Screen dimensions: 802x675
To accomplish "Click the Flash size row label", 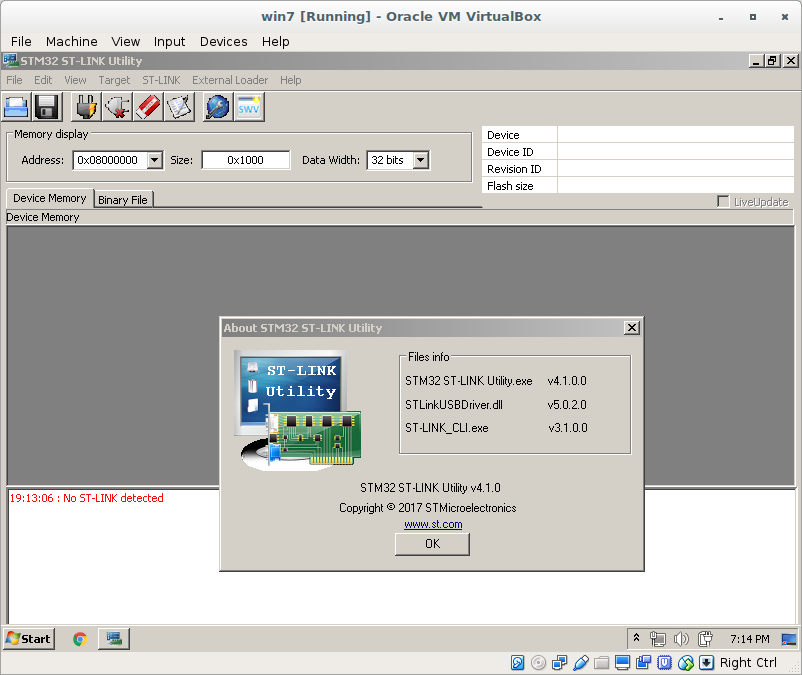I will [510, 186].
